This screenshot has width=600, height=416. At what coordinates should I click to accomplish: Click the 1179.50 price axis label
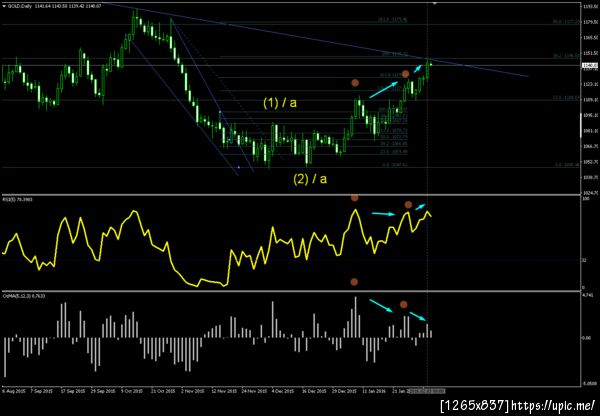[589, 22]
